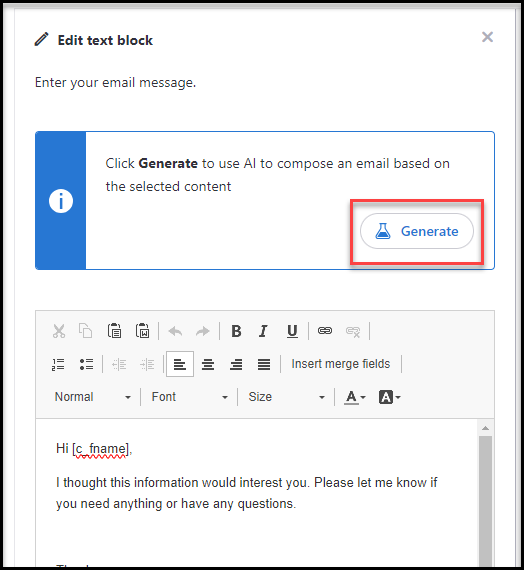Click the pencil icon beside Edit text block
The height and width of the screenshot is (570, 524).
41,39
